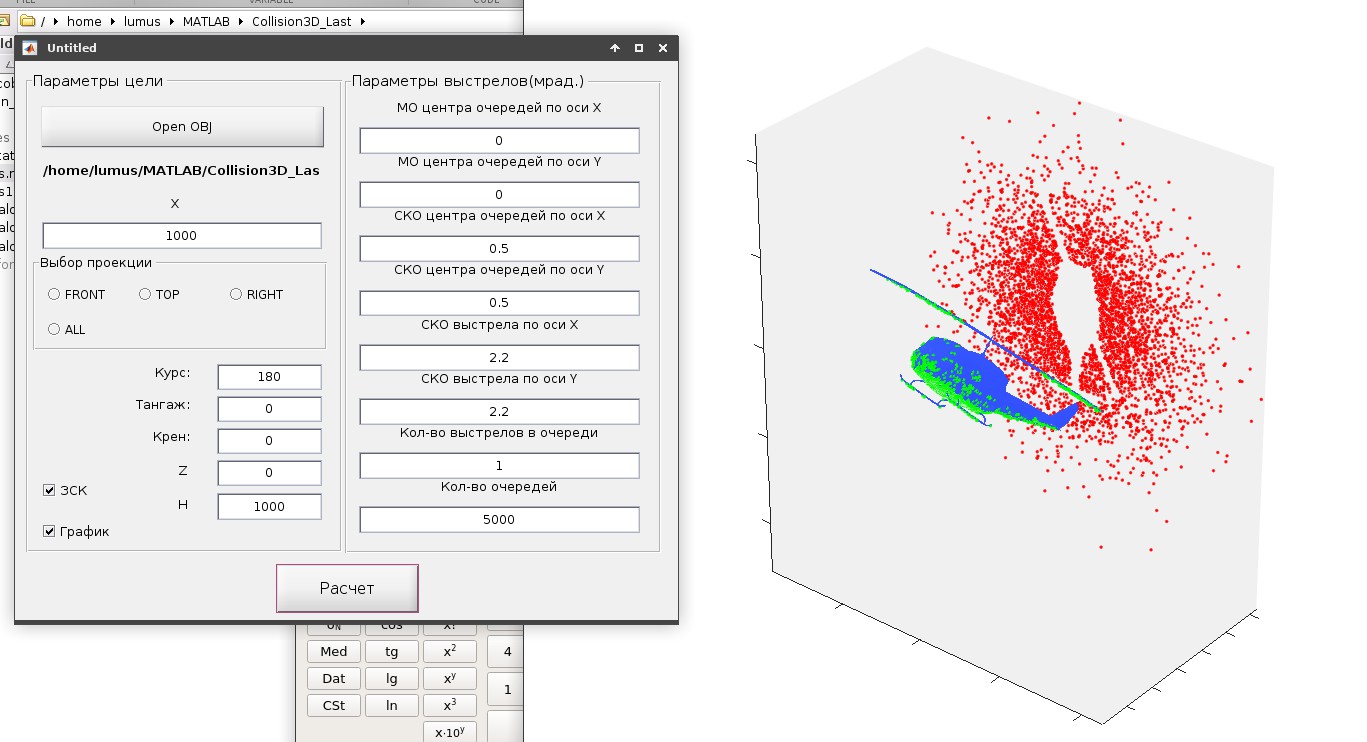1367x742 pixels.
Task: Click the СКО центра очередей по оси X field
Action: 499,249
